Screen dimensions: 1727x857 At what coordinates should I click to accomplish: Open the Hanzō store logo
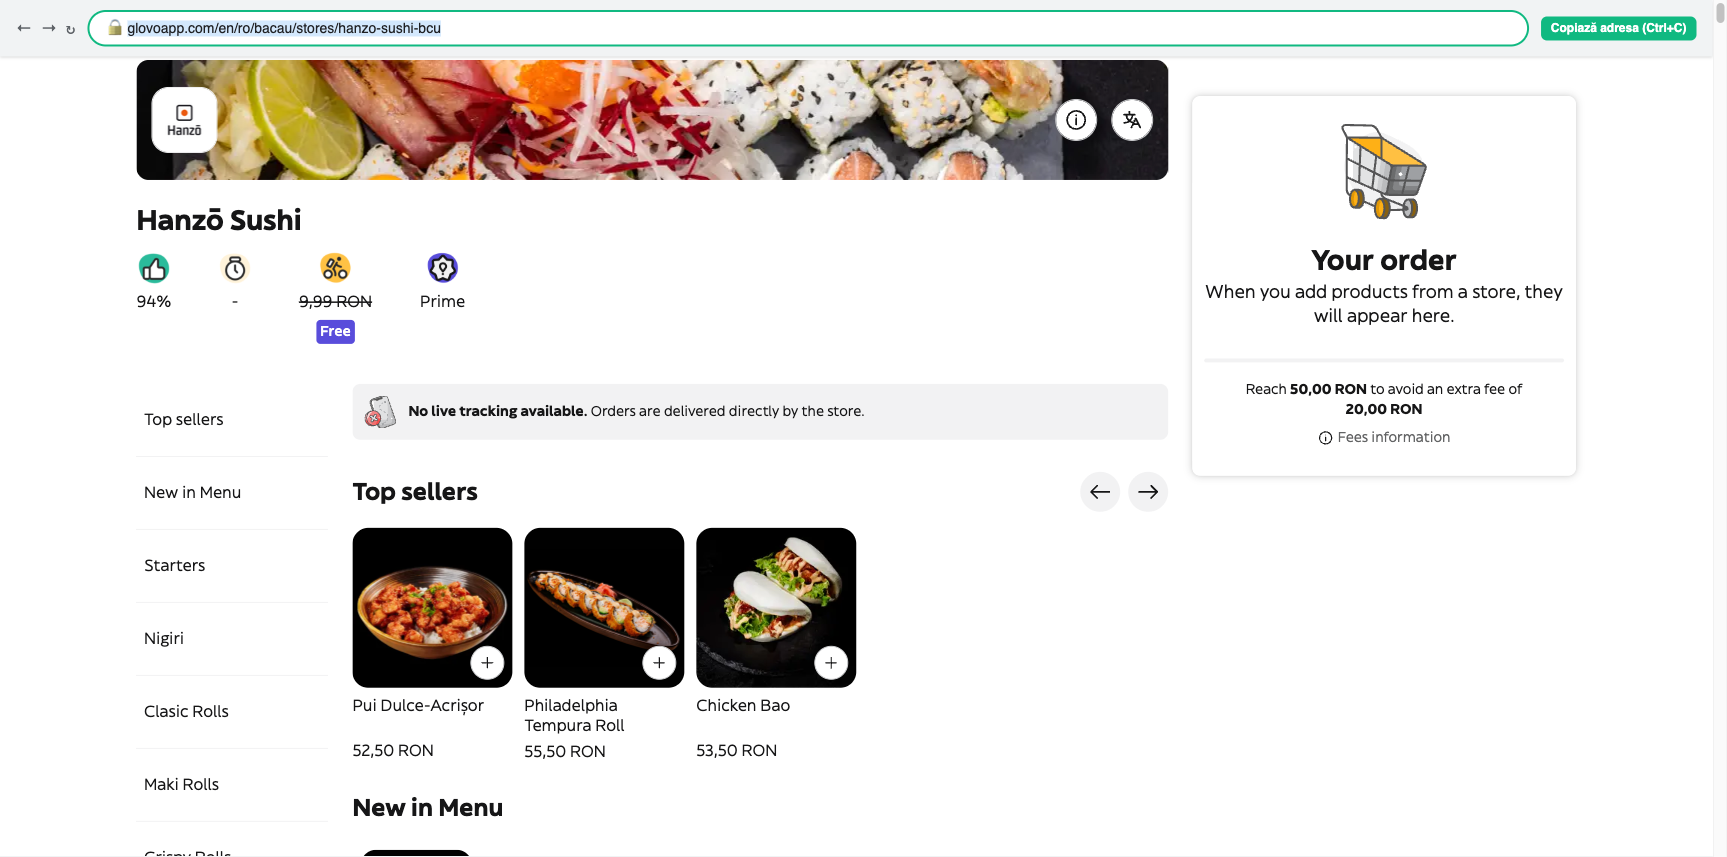click(184, 120)
